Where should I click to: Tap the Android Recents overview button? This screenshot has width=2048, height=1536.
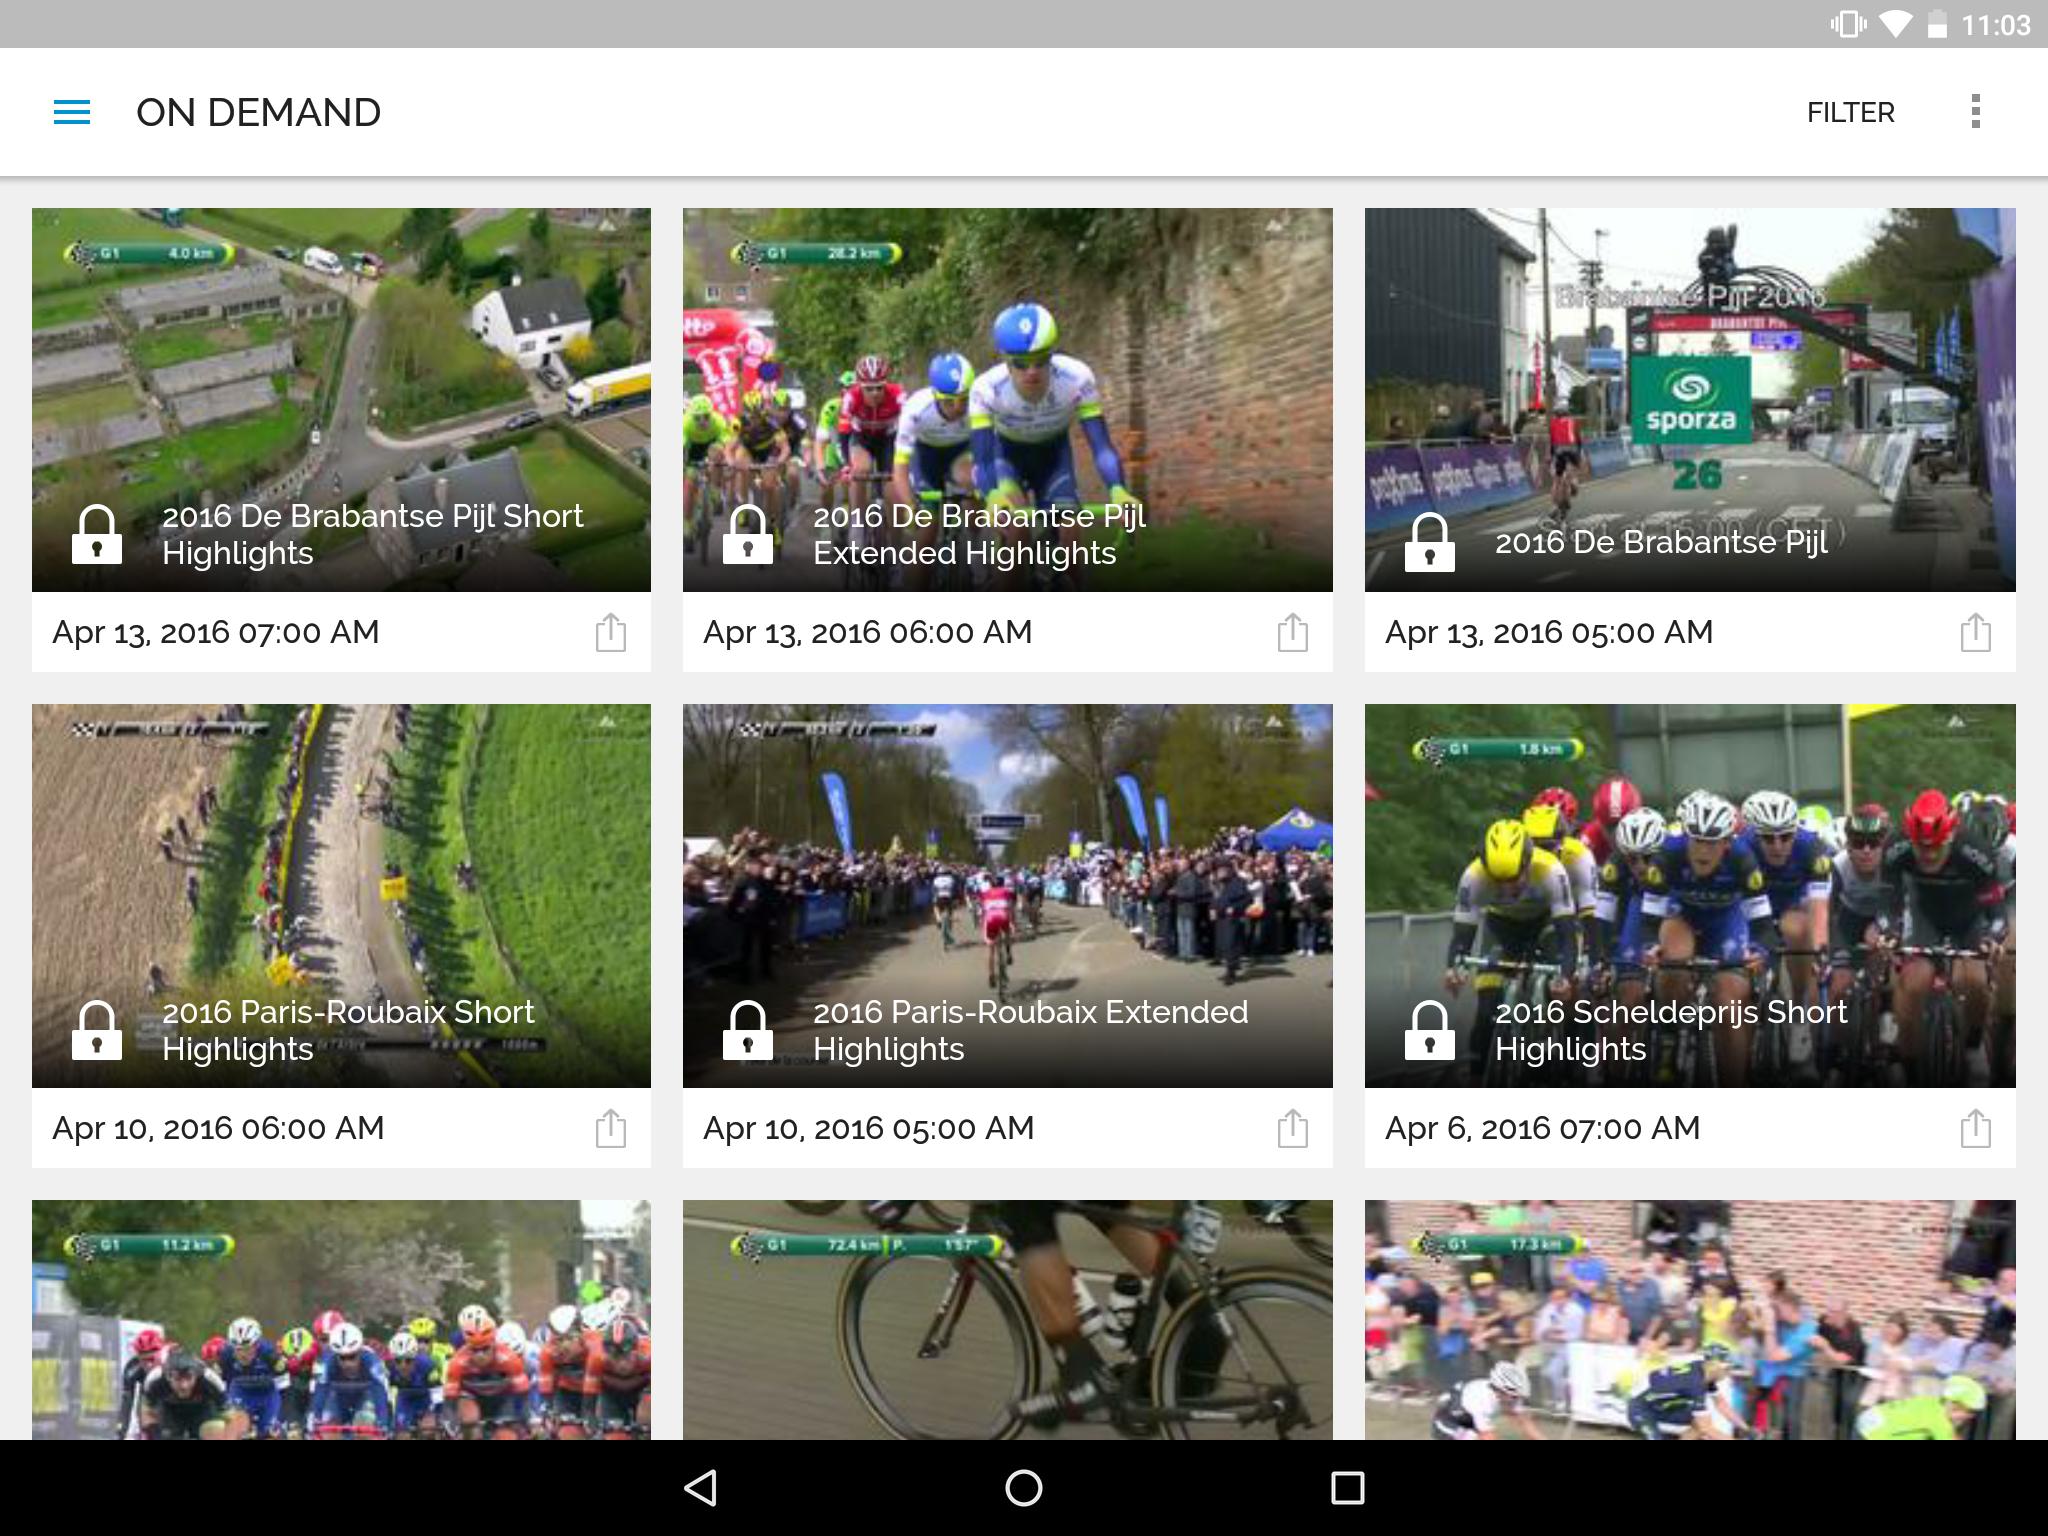(x=1347, y=1488)
